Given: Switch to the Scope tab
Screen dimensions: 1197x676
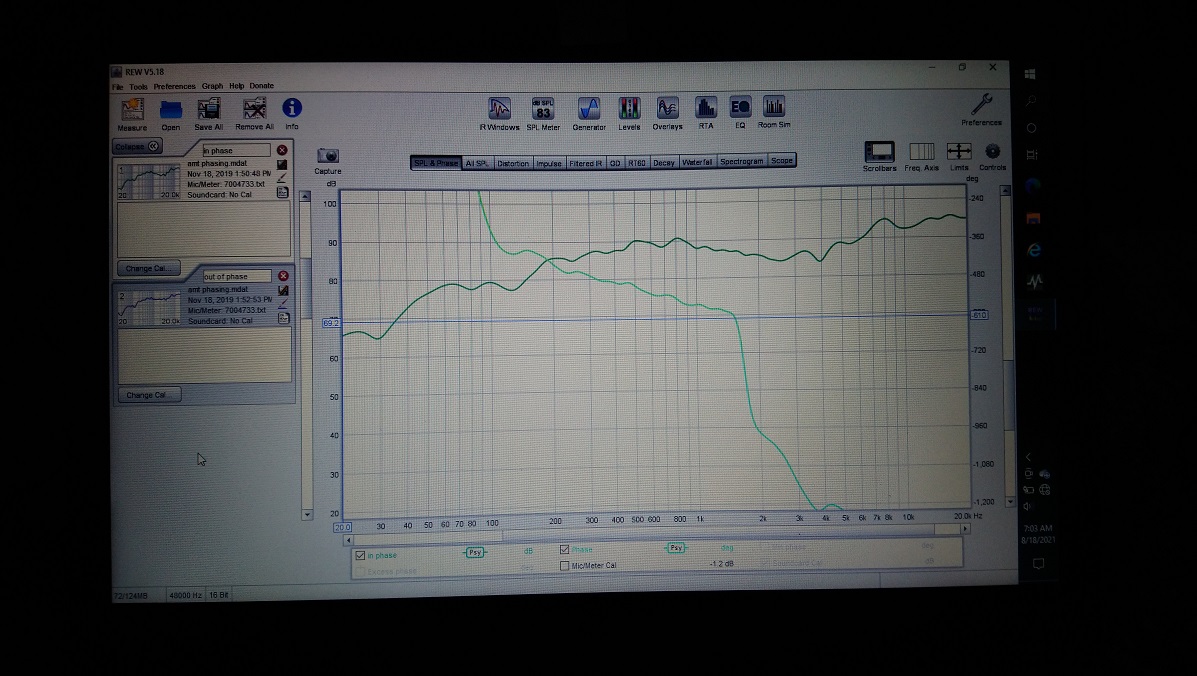Looking at the screenshot, I should click(782, 160).
